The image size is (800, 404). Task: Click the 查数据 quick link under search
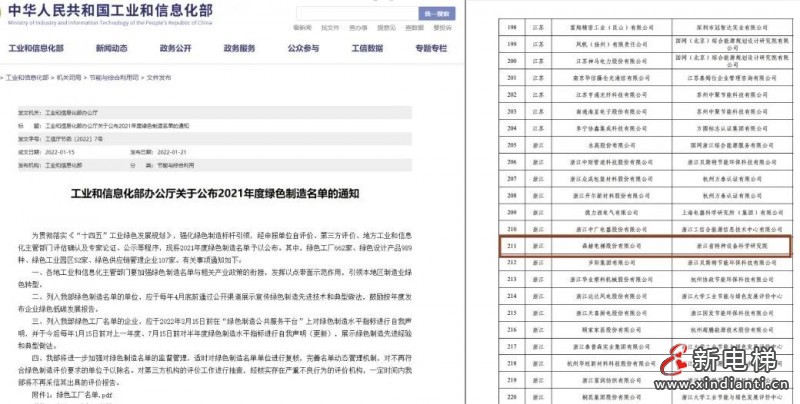(x=414, y=28)
